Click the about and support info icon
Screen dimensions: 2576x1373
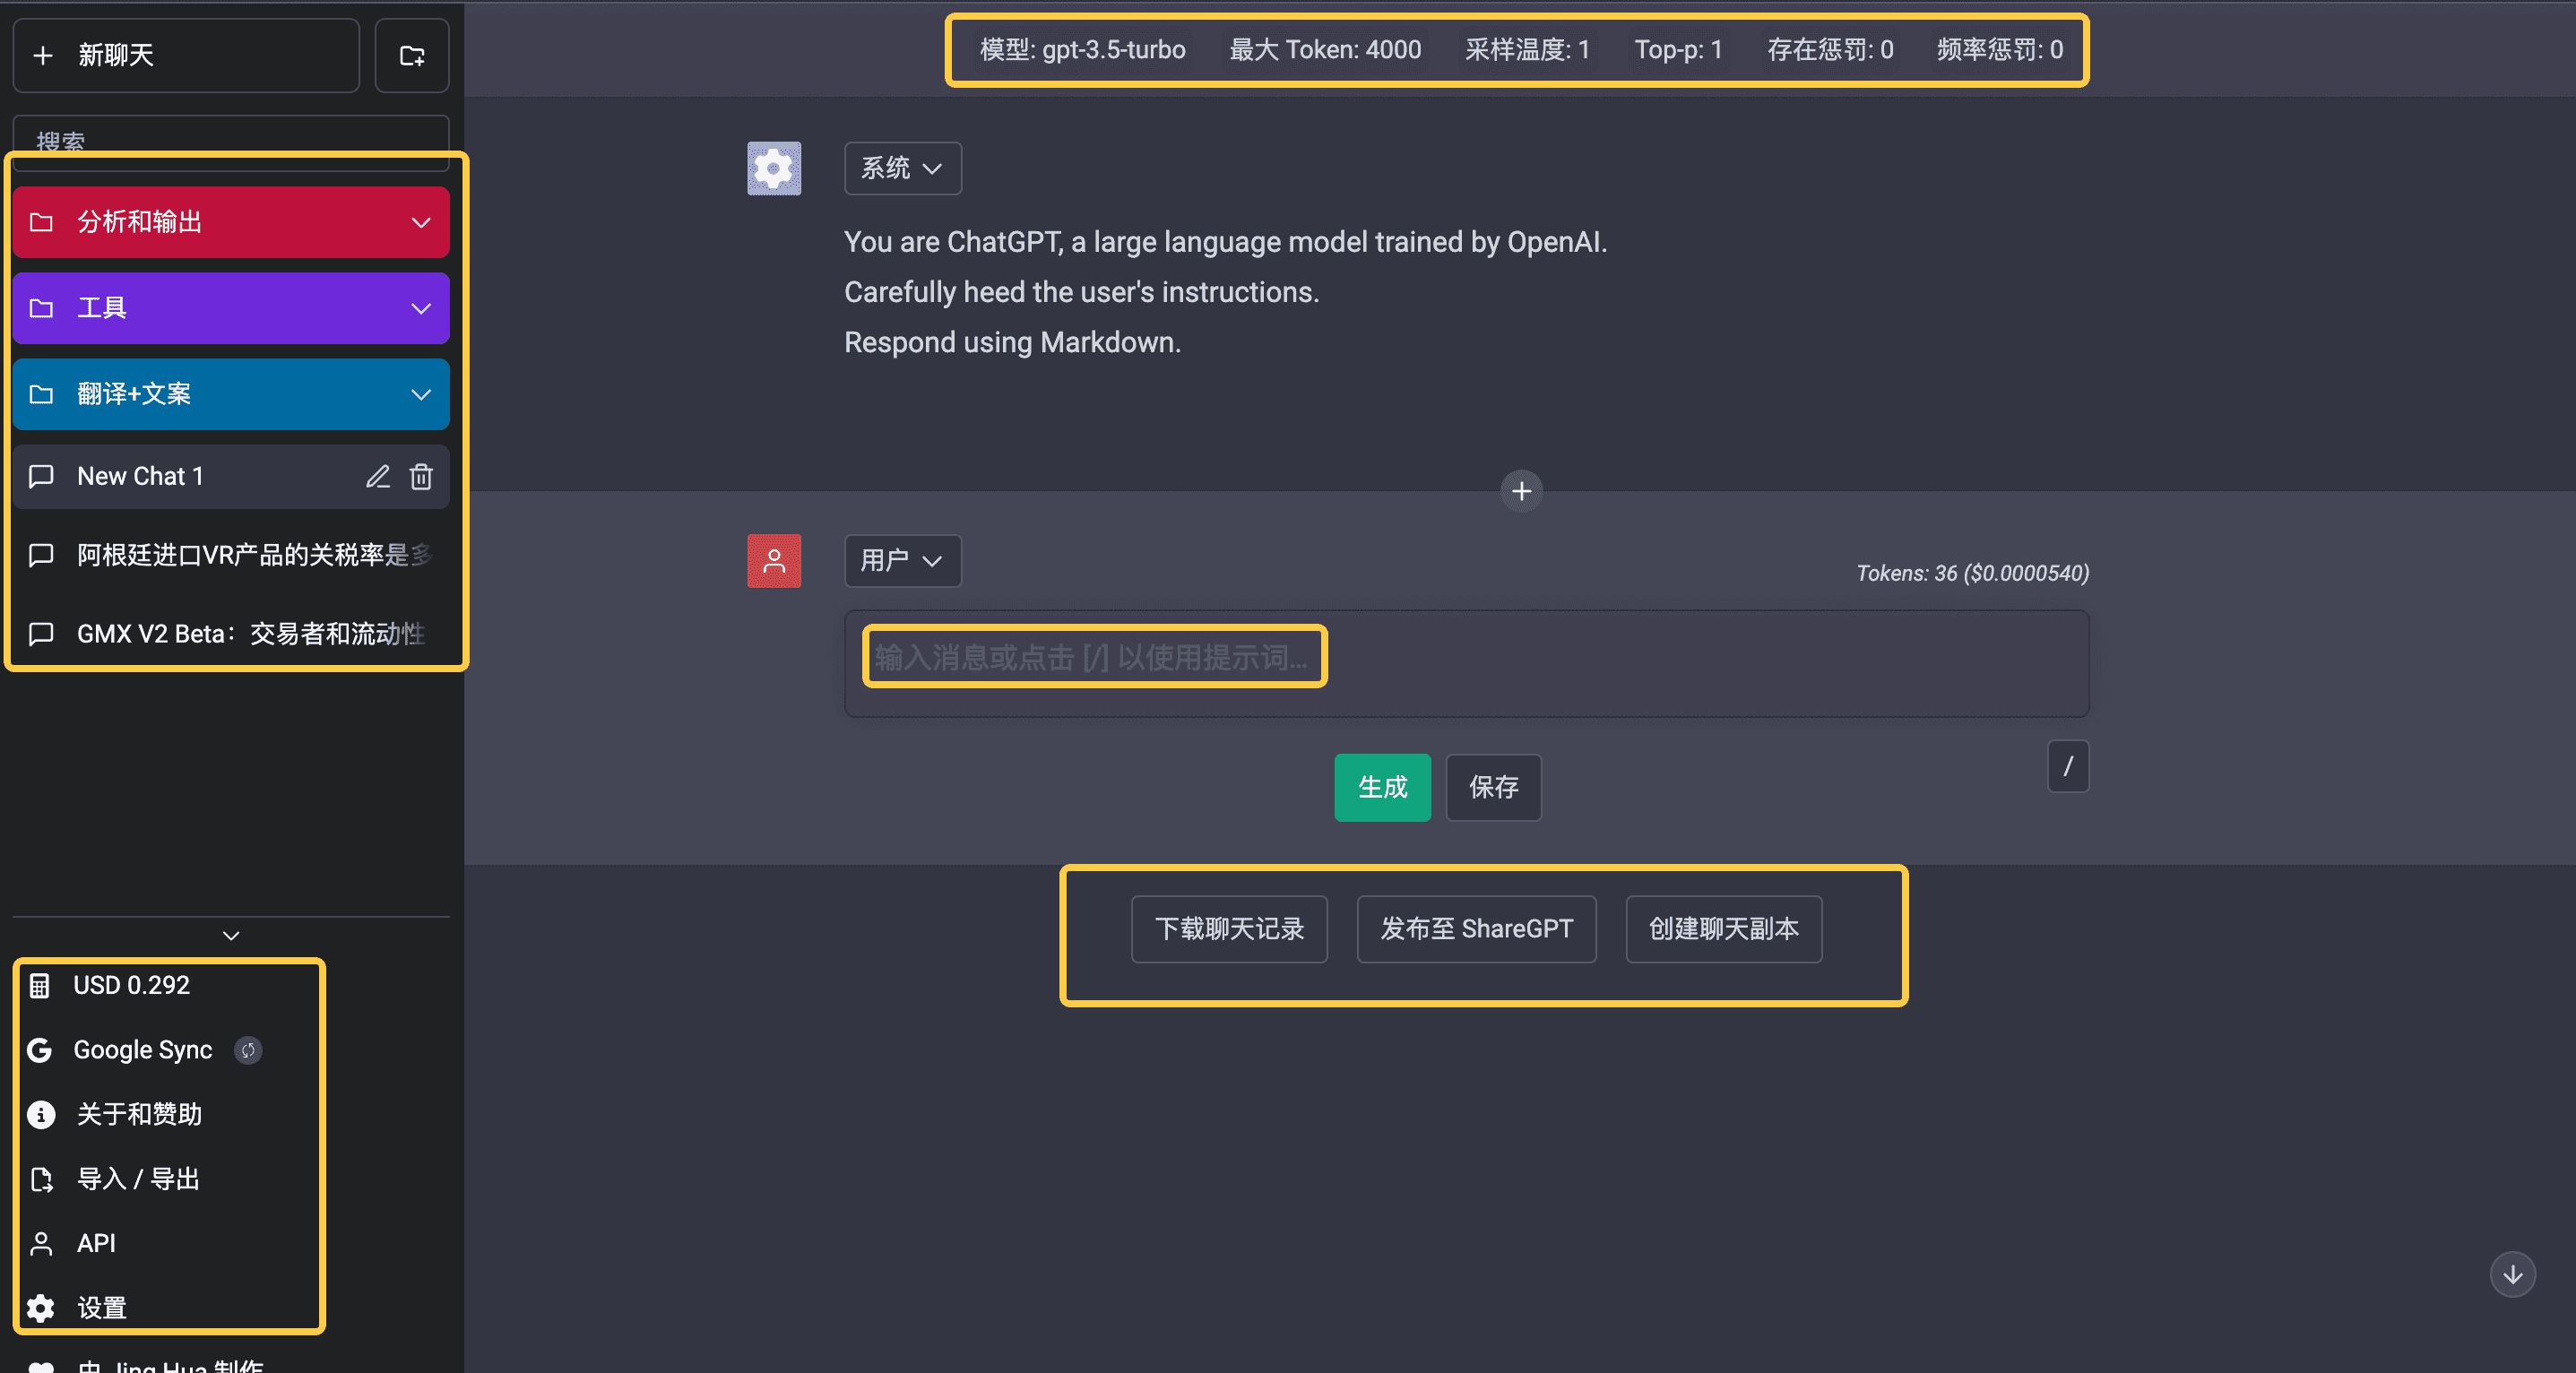point(38,1114)
